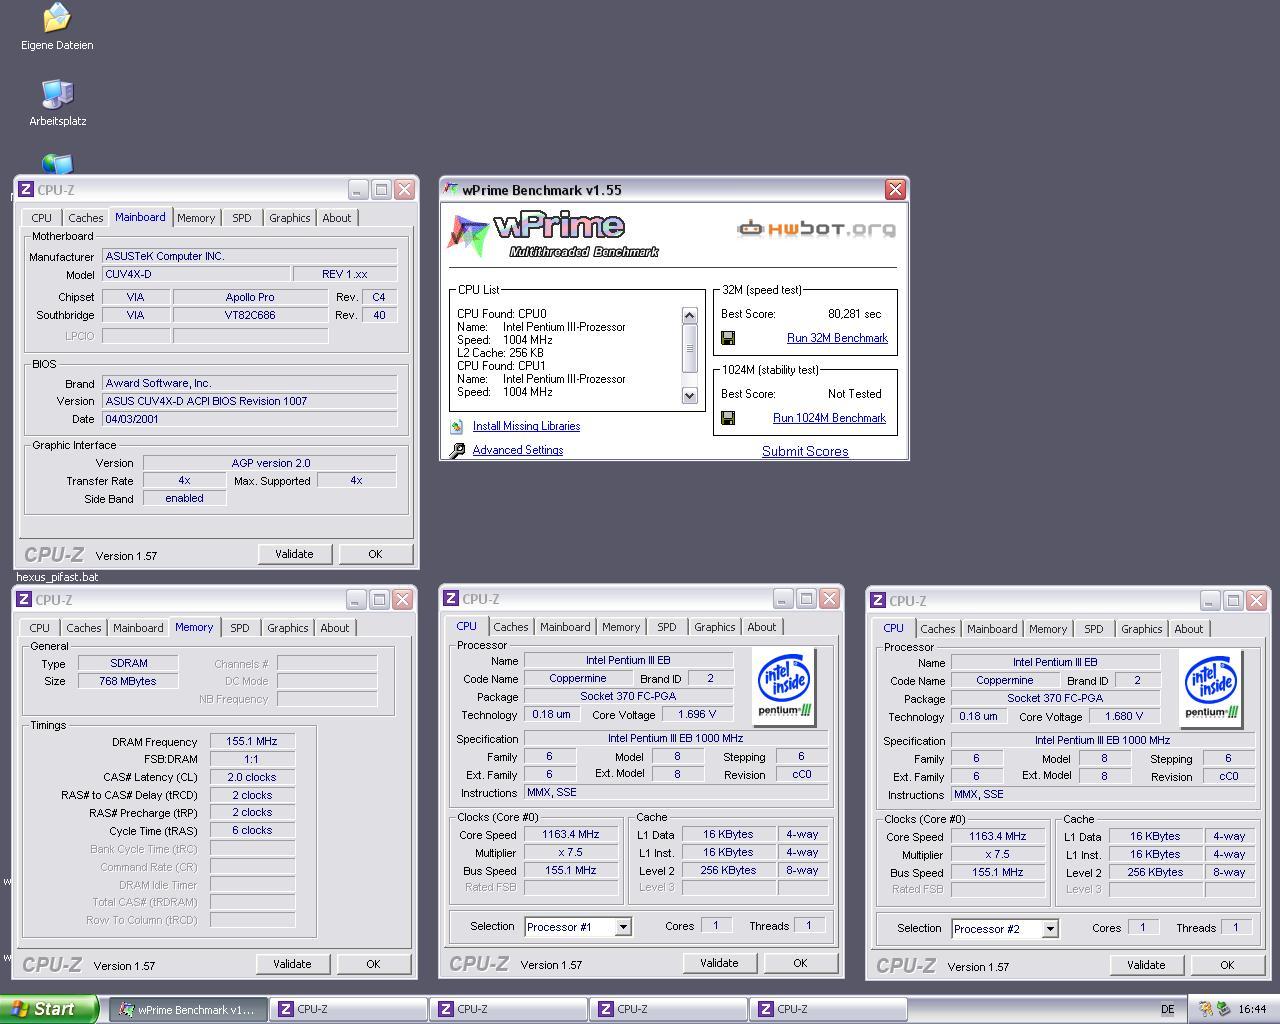
Task: Click Install Missing Libraries link
Action: 526,426
